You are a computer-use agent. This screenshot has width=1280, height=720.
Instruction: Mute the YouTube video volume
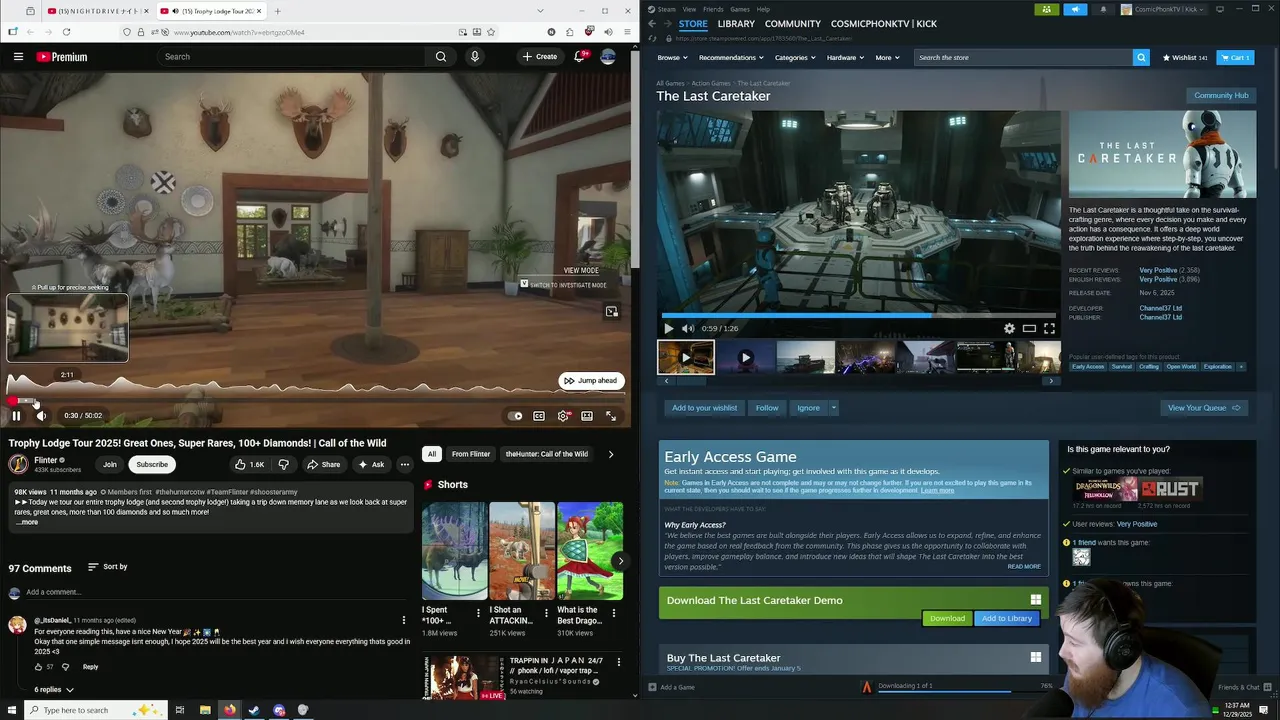(41, 416)
